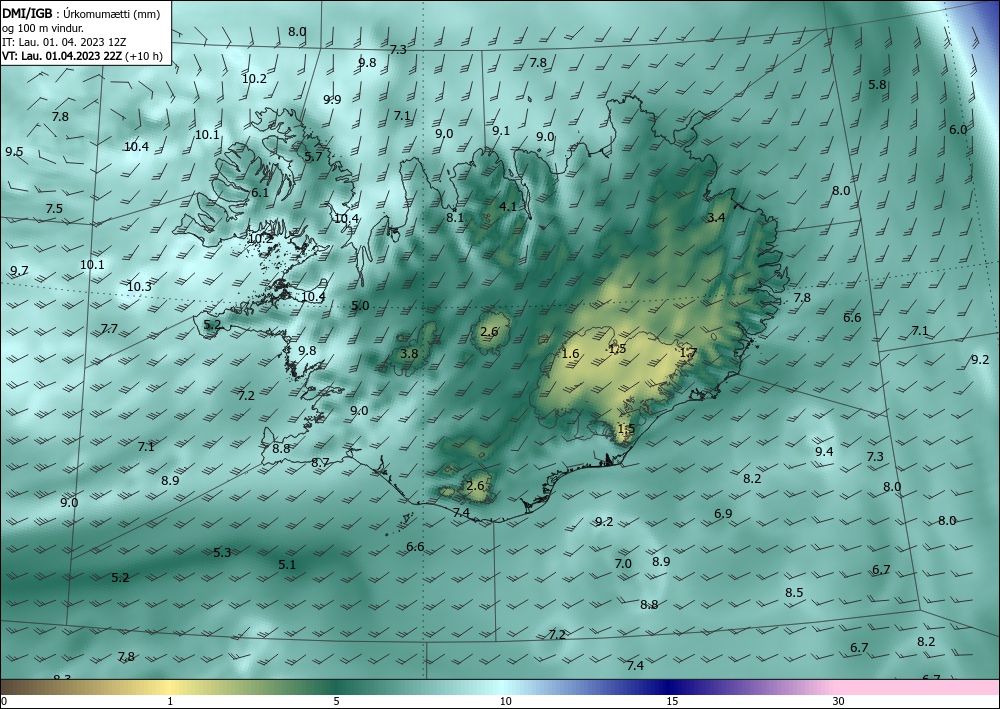The height and width of the screenshot is (709, 1000).
Task: Click the map value 9.1
Action: tap(501, 131)
